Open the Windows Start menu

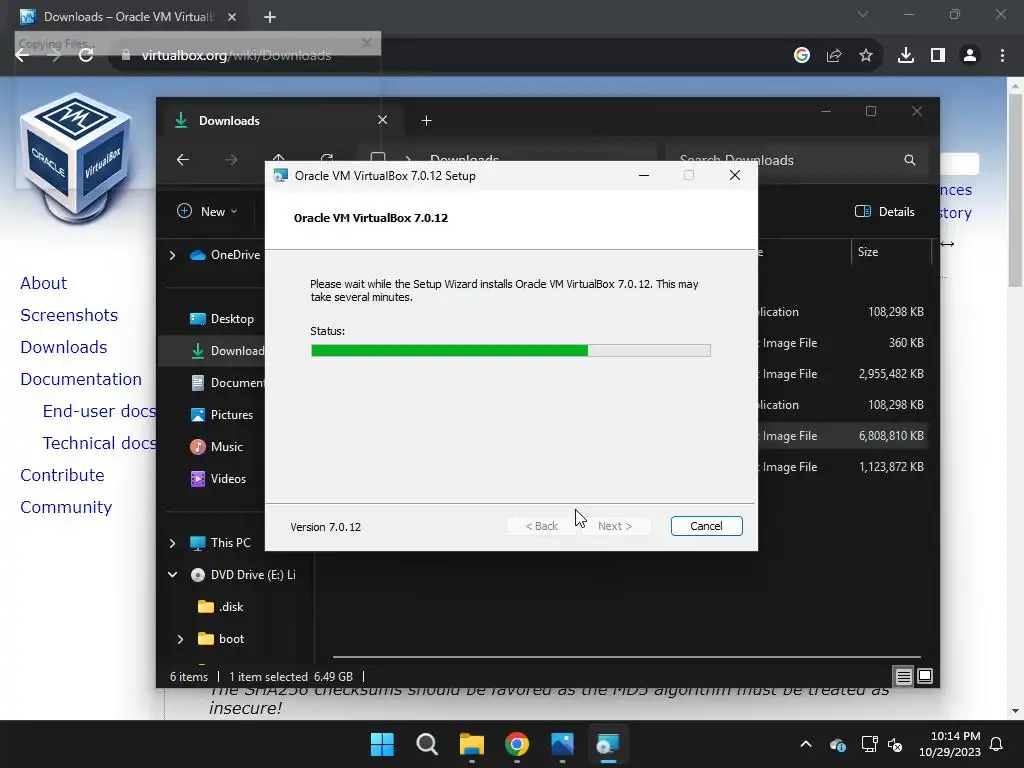tap(382, 744)
